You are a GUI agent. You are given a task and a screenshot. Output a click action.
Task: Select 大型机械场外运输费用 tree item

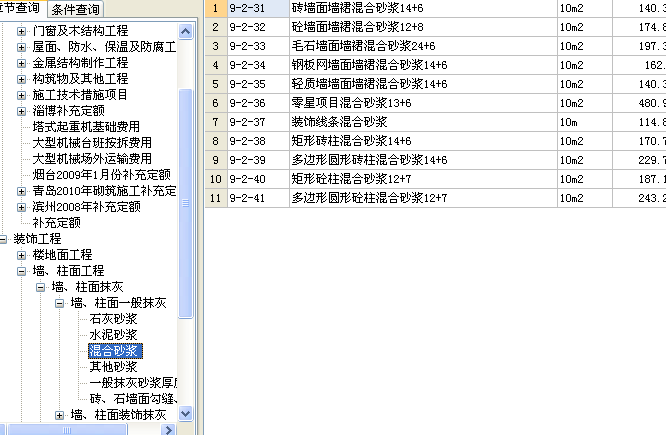pyautogui.click(x=92, y=159)
